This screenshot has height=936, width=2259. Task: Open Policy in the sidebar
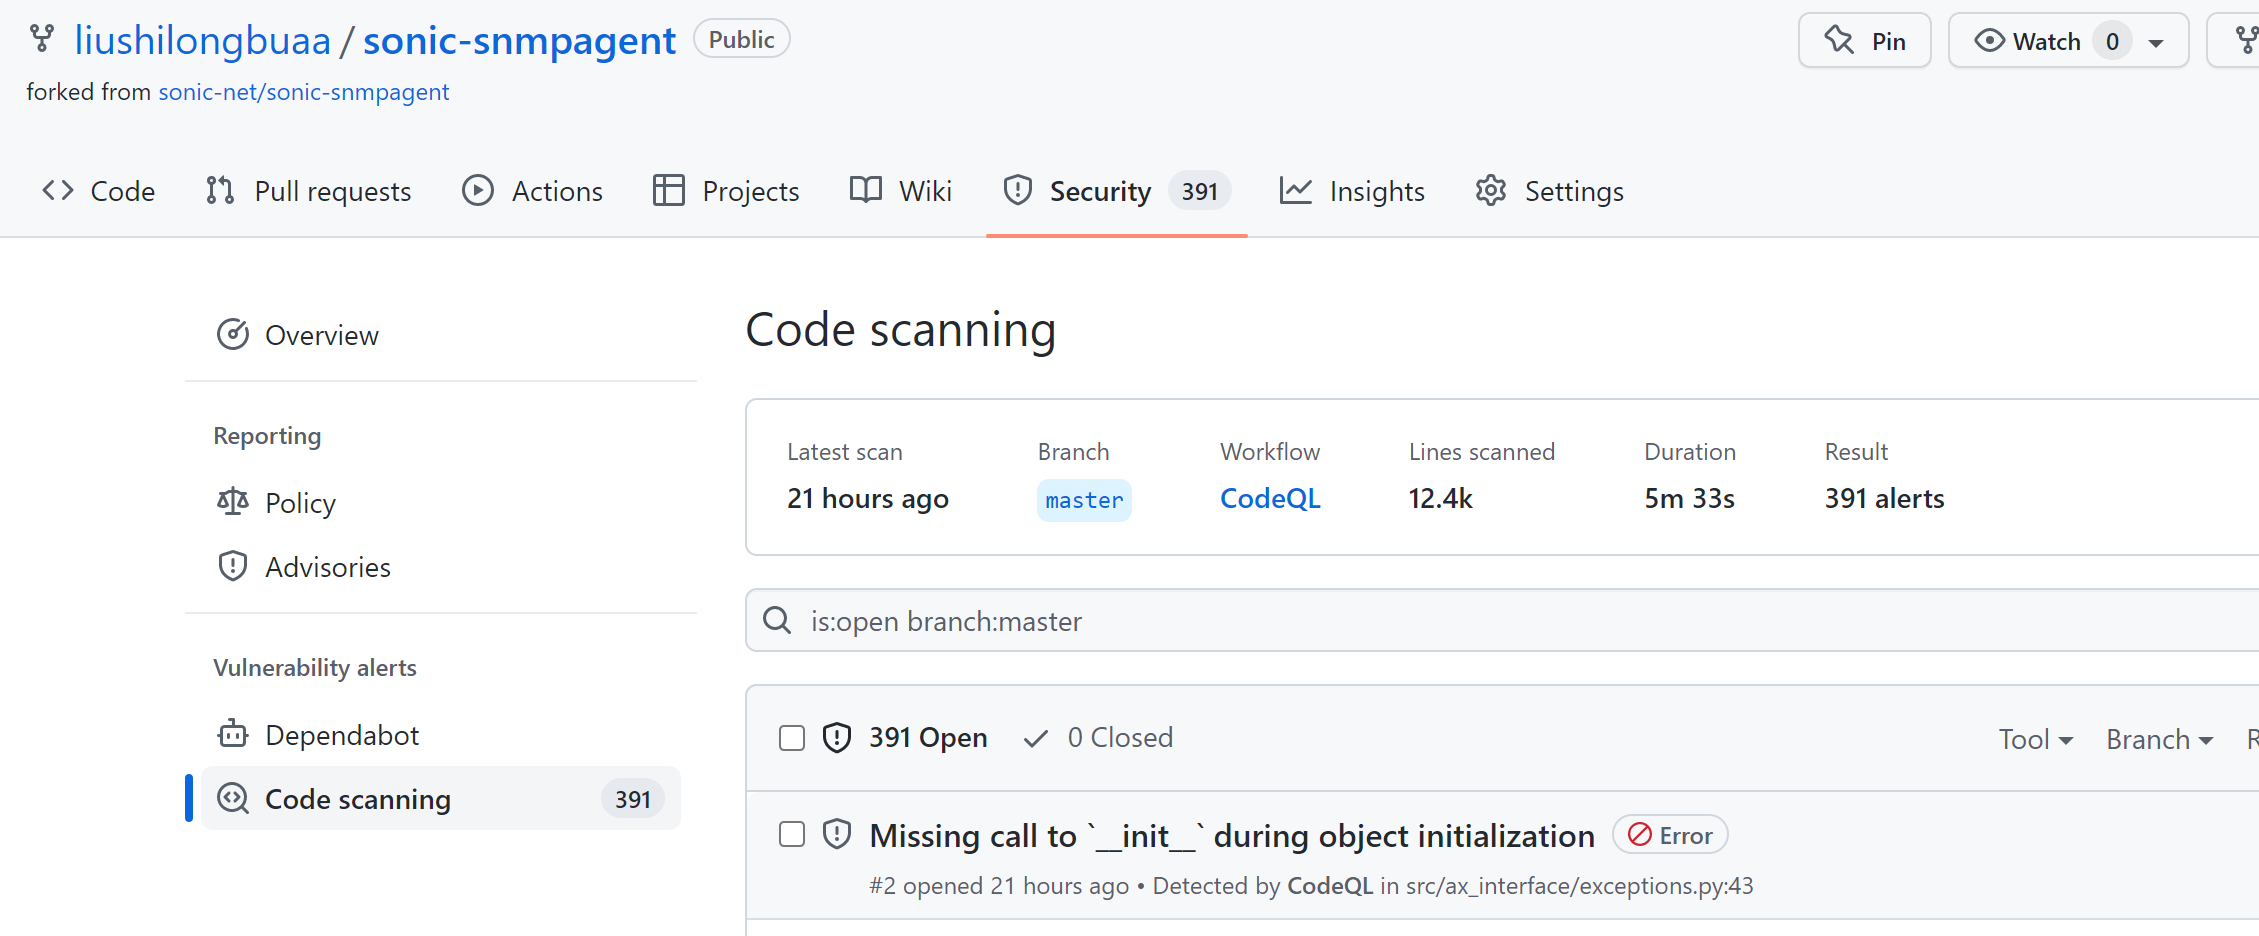[x=441, y=502]
